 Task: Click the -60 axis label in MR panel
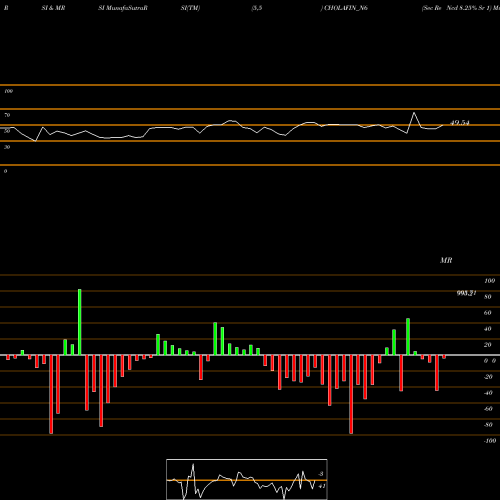coord(488,409)
